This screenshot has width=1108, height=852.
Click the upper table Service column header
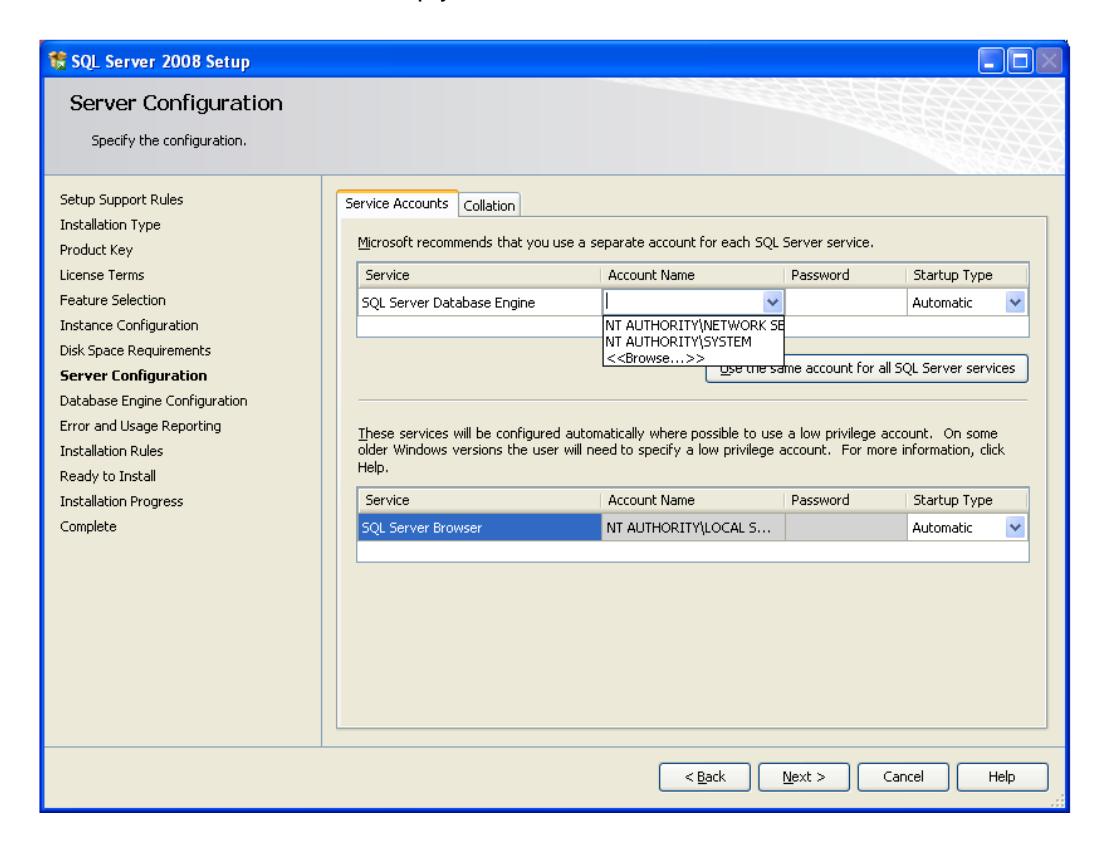pyautogui.click(x=480, y=275)
